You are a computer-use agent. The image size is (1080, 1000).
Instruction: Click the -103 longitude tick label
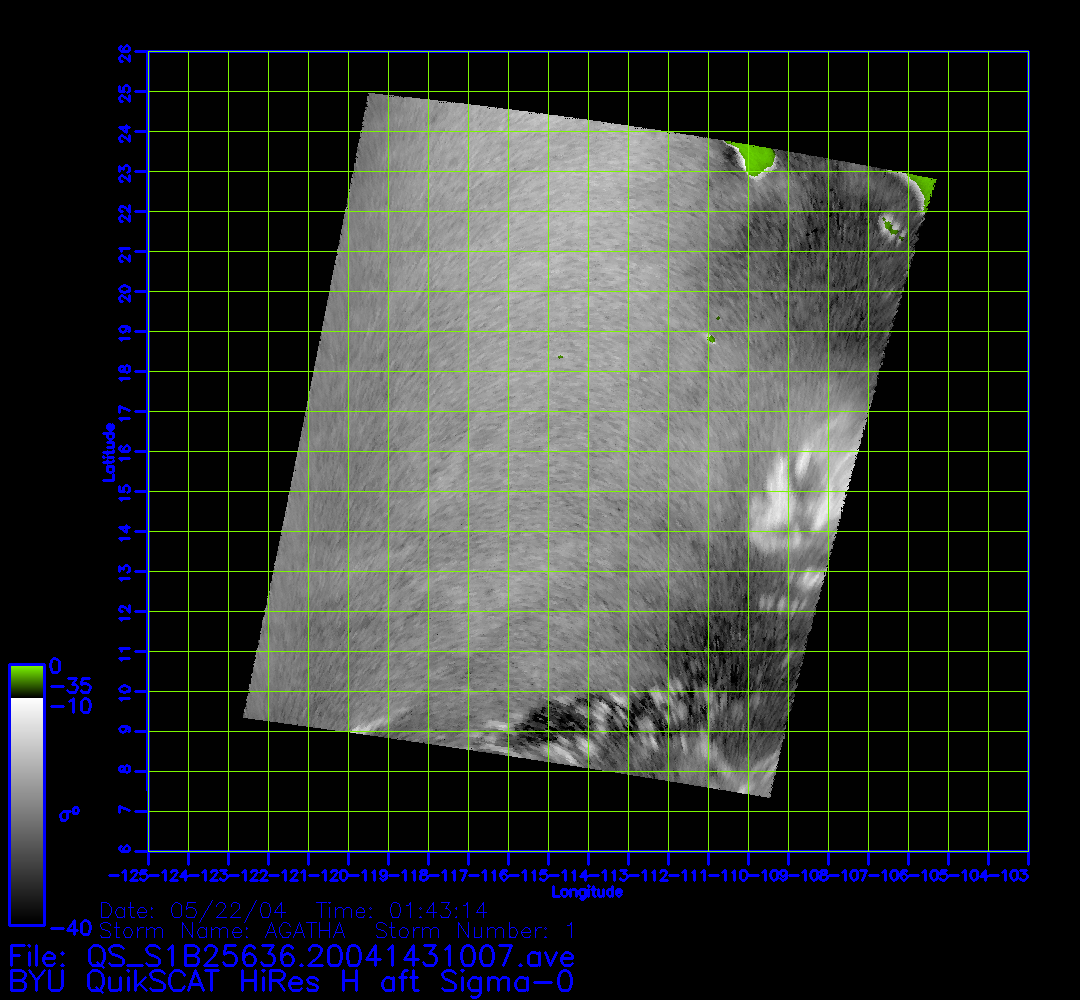1013,876
